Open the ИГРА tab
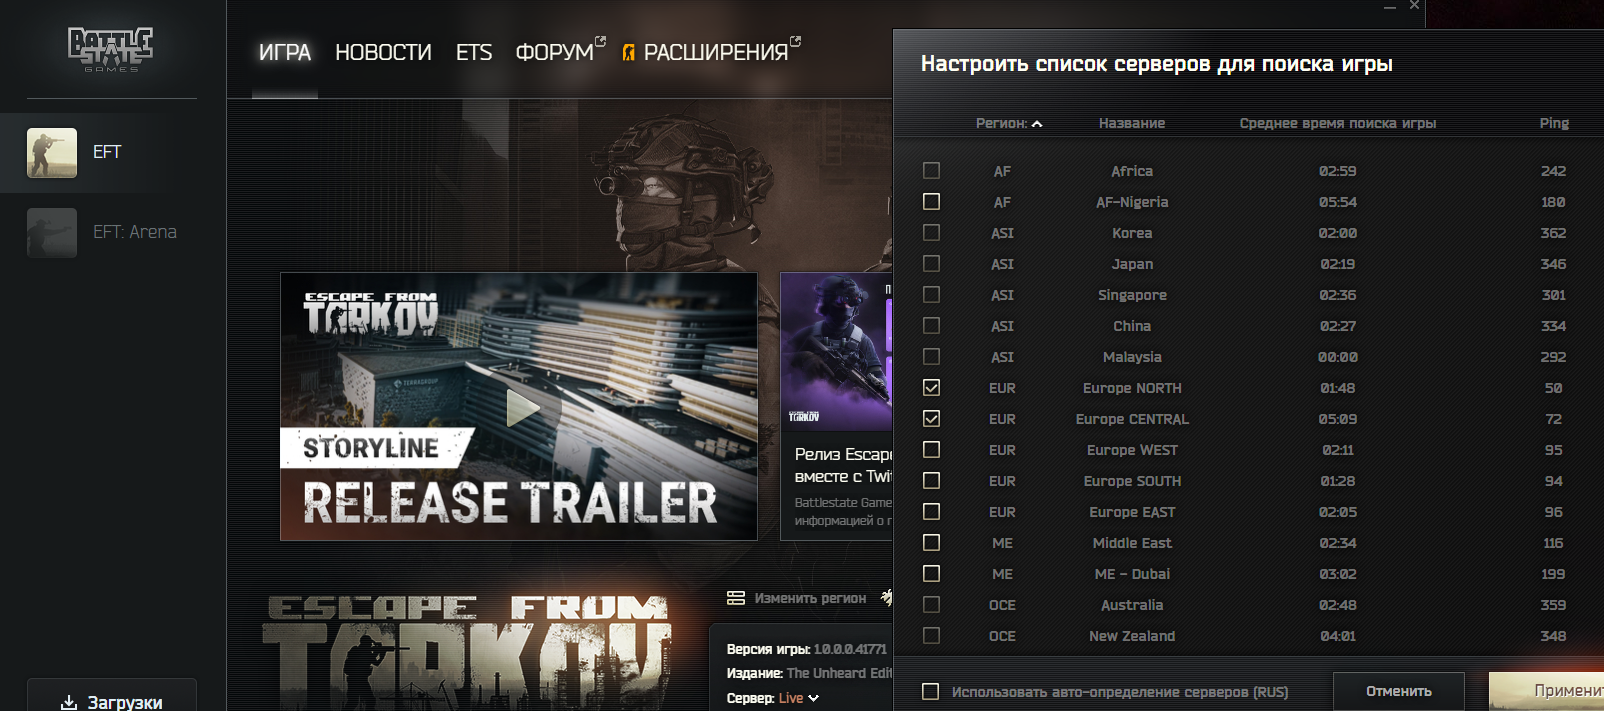 tap(285, 52)
